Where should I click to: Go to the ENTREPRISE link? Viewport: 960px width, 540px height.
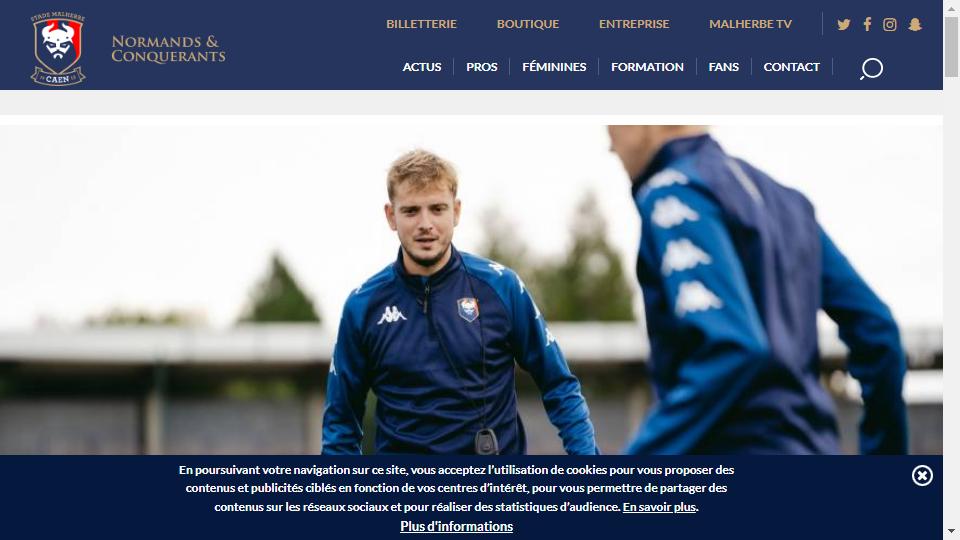click(634, 24)
